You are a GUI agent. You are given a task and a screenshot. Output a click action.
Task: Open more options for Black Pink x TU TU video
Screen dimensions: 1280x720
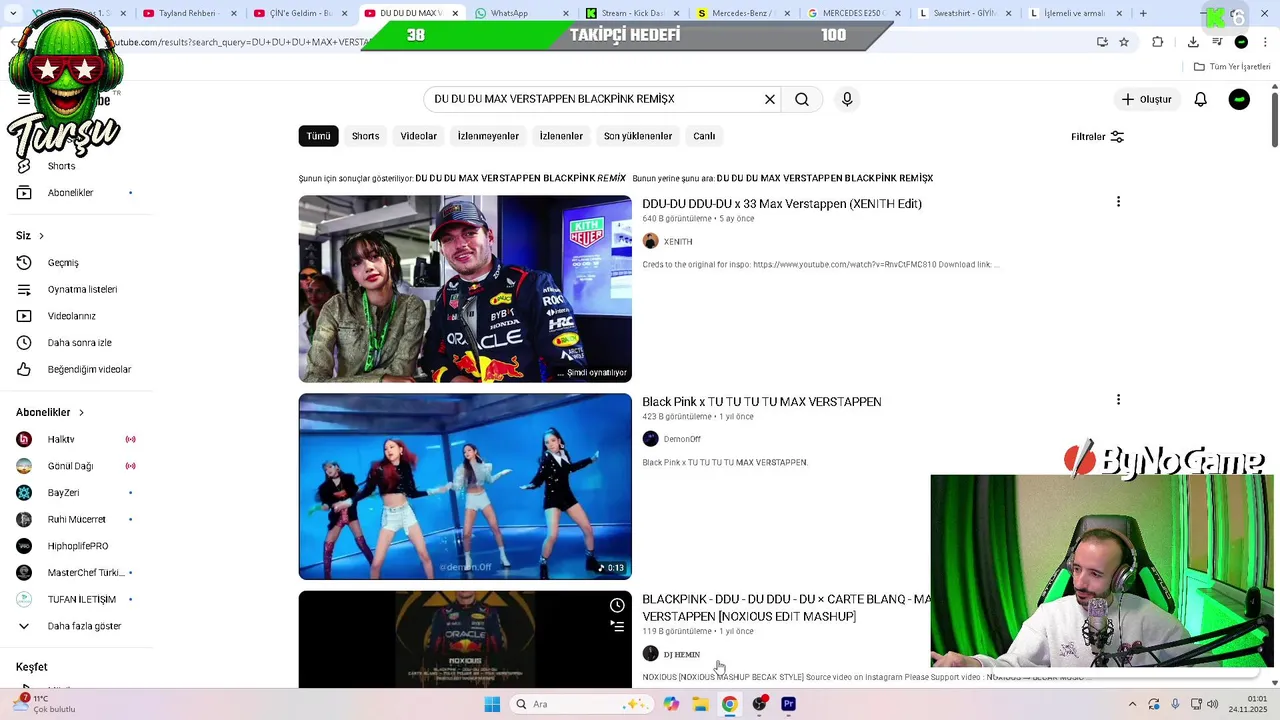[1118, 400]
